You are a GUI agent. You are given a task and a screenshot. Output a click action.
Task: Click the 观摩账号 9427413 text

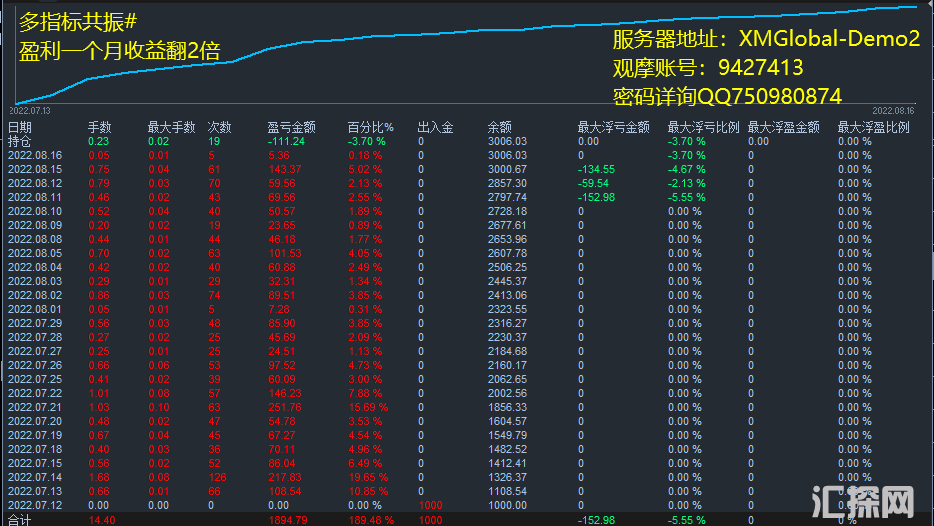[708, 68]
